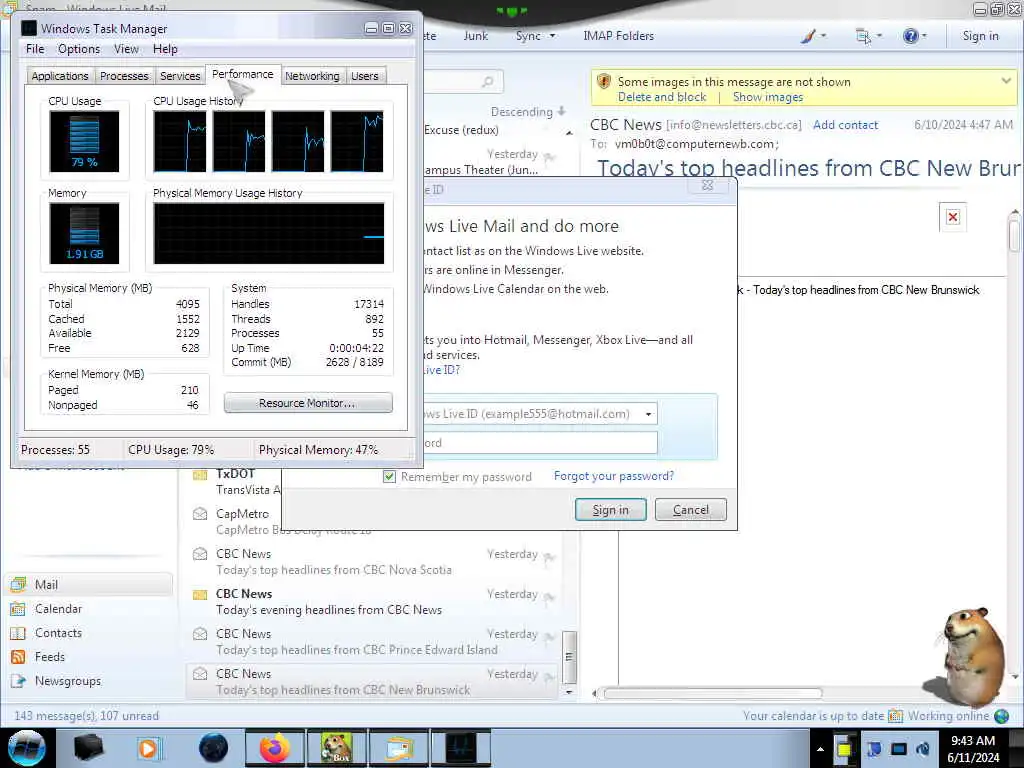The height and width of the screenshot is (768, 1024).
Task: Click message list vertical scrollbar thumb
Action: point(569,656)
